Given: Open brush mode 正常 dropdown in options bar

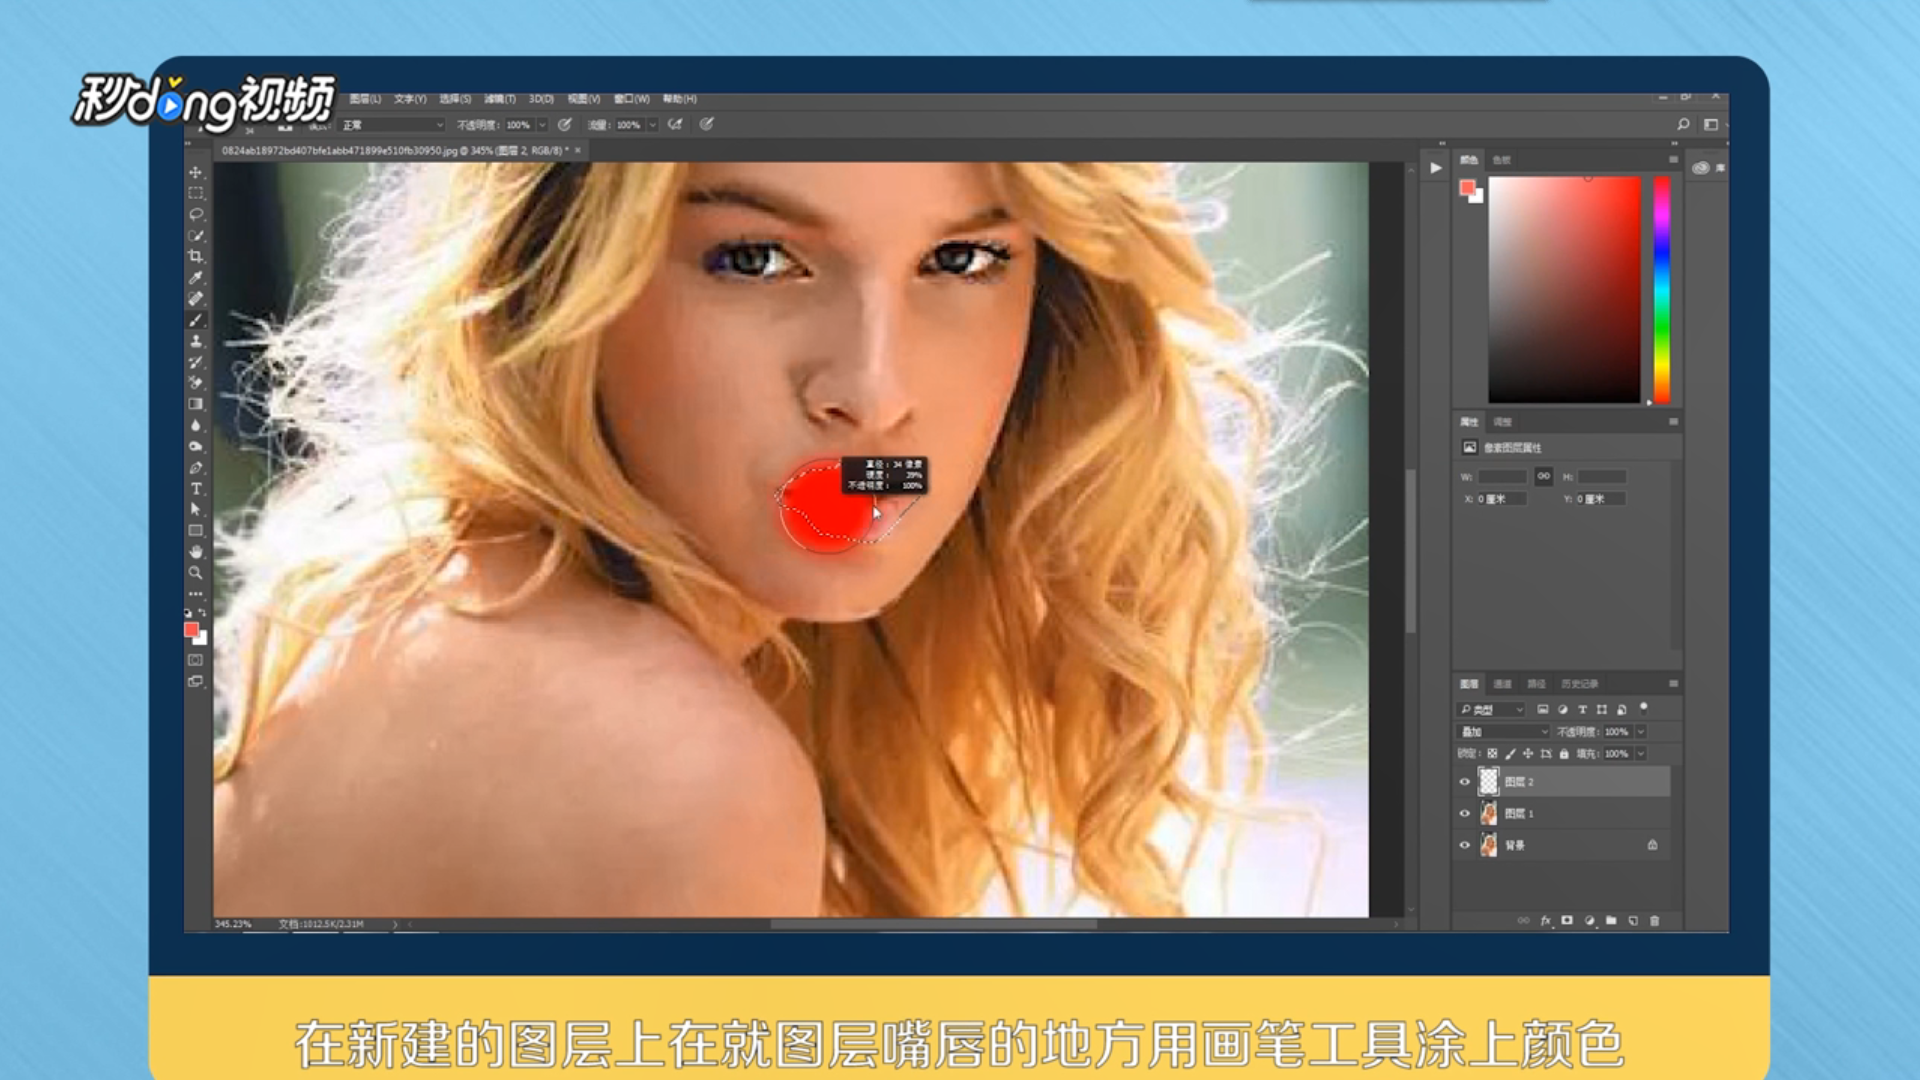Looking at the screenshot, I should (x=393, y=125).
